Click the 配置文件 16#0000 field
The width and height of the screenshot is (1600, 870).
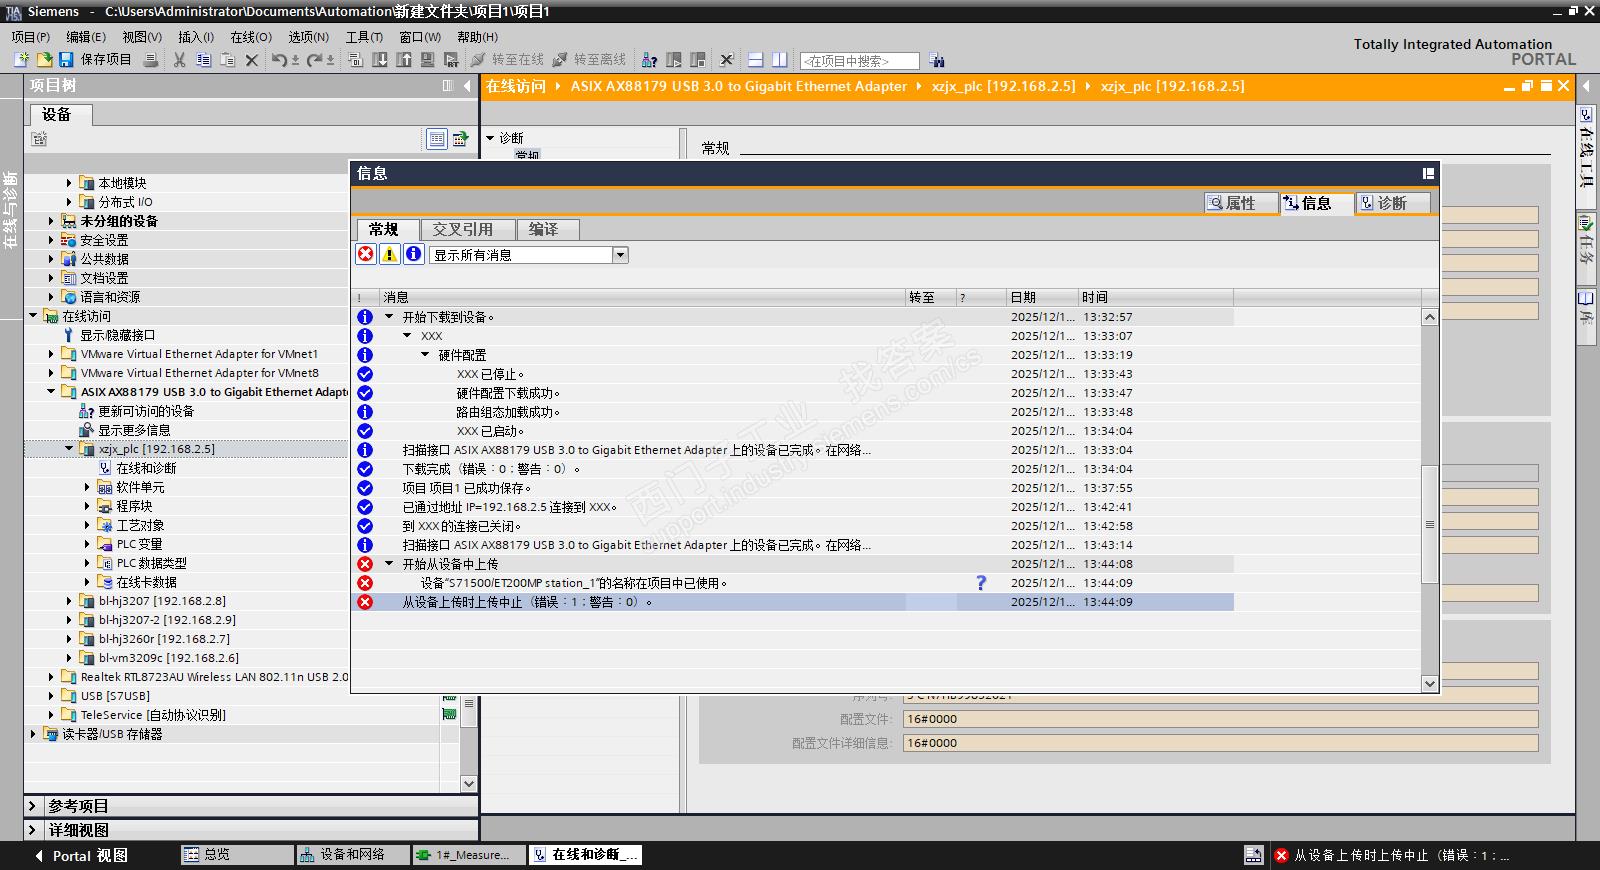1220,719
